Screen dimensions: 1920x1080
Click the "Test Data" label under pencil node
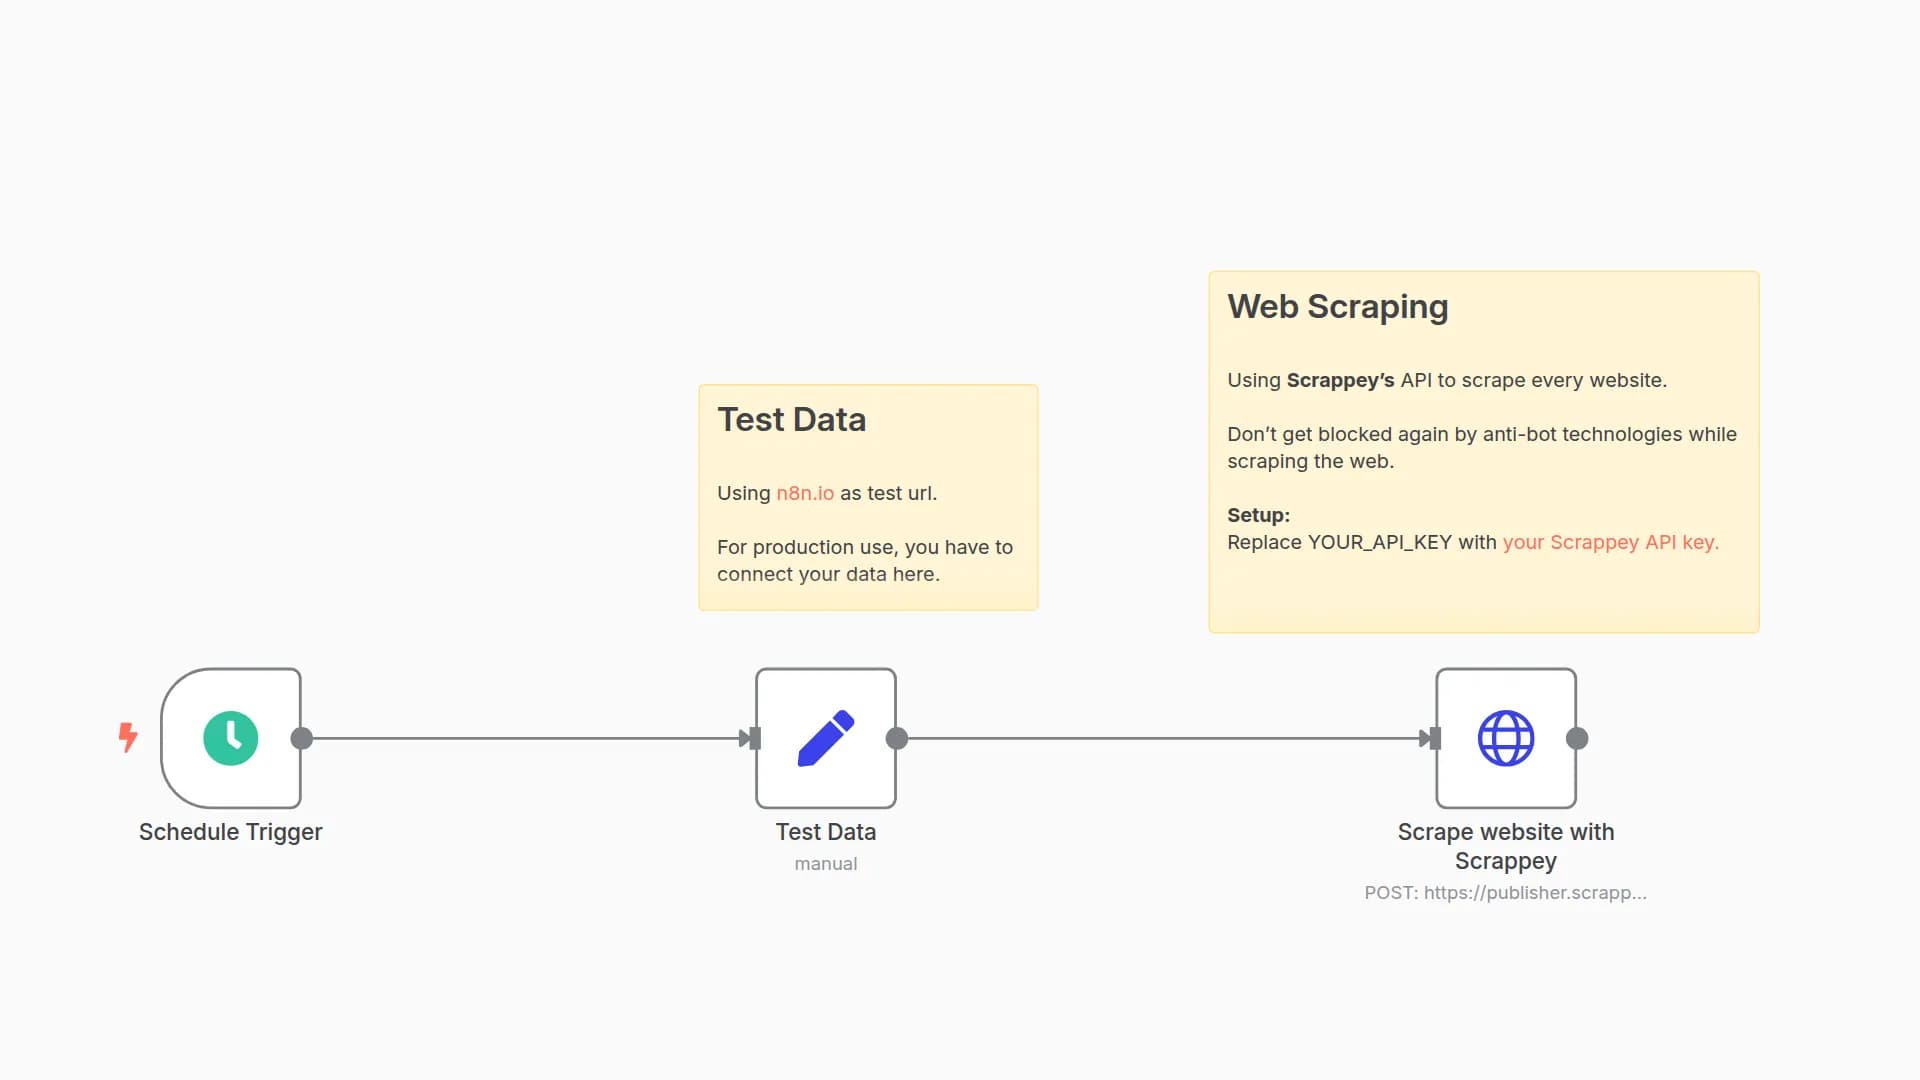(x=826, y=832)
